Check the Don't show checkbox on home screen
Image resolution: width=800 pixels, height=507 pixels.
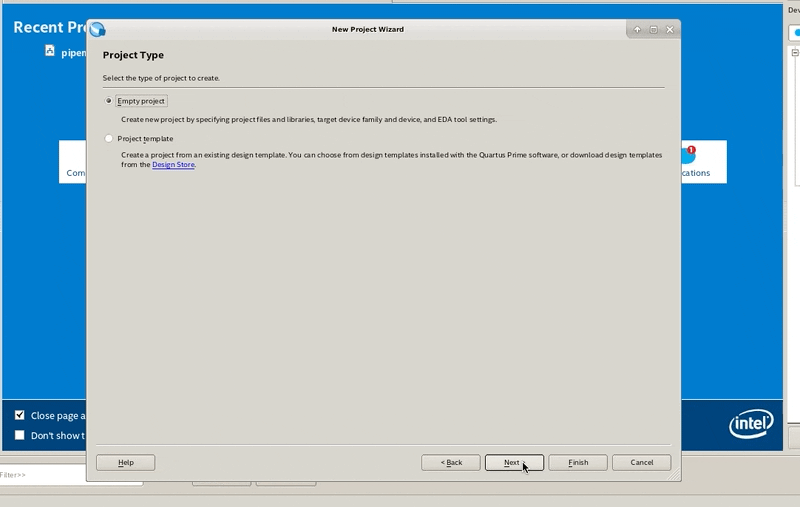(19, 435)
